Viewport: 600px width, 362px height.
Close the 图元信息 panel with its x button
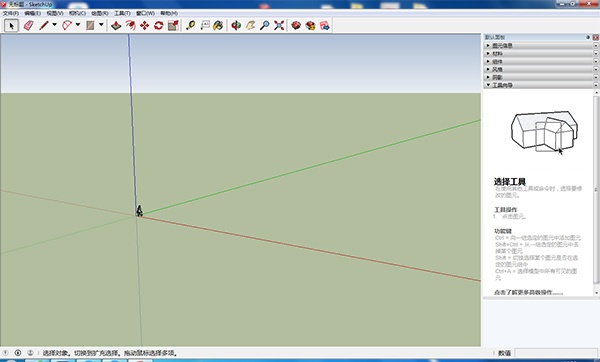click(x=596, y=46)
